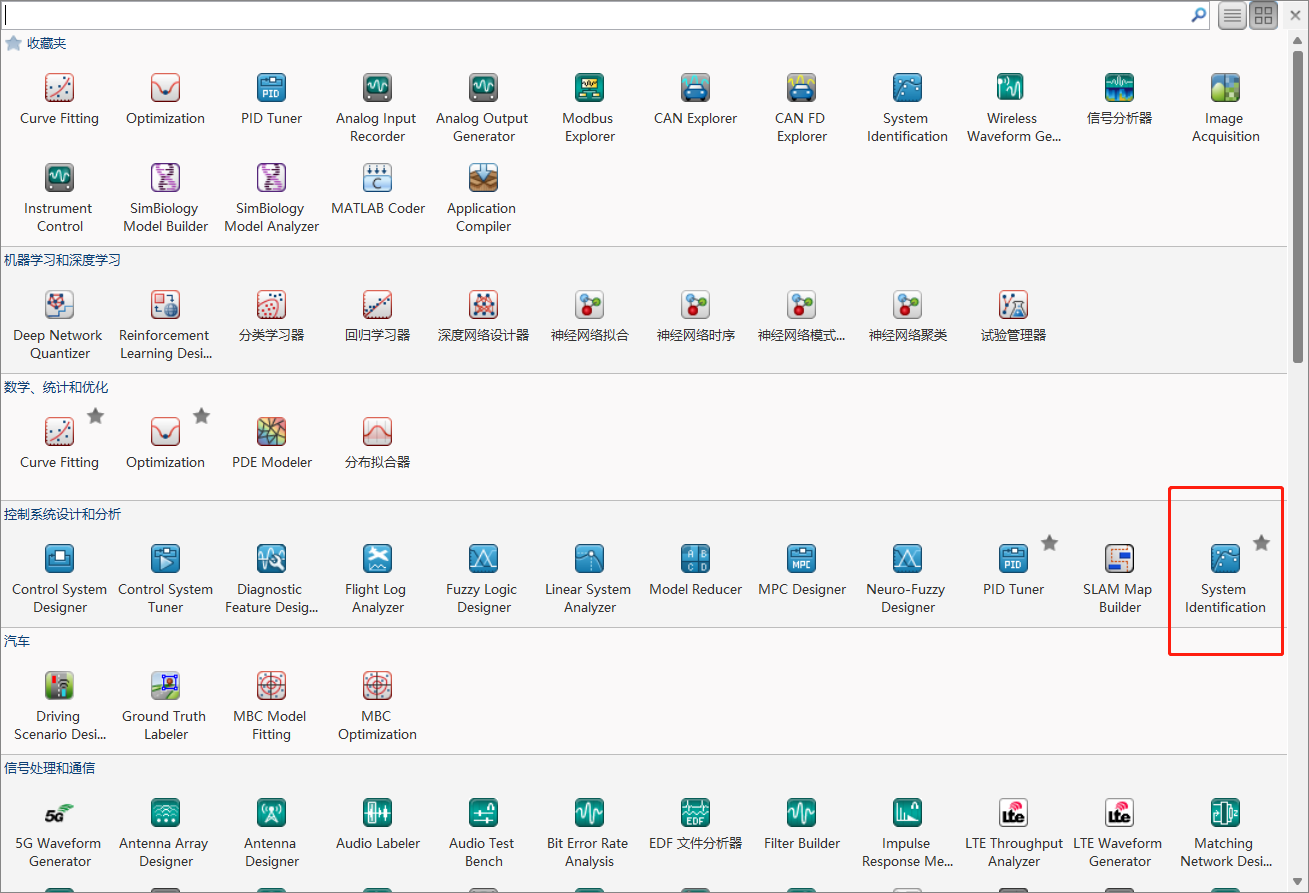Image resolution: width=1309 pixels, height=893 pixels.
Task: Launch Analog Input Recorder app
Action: (x=377, y=109)
